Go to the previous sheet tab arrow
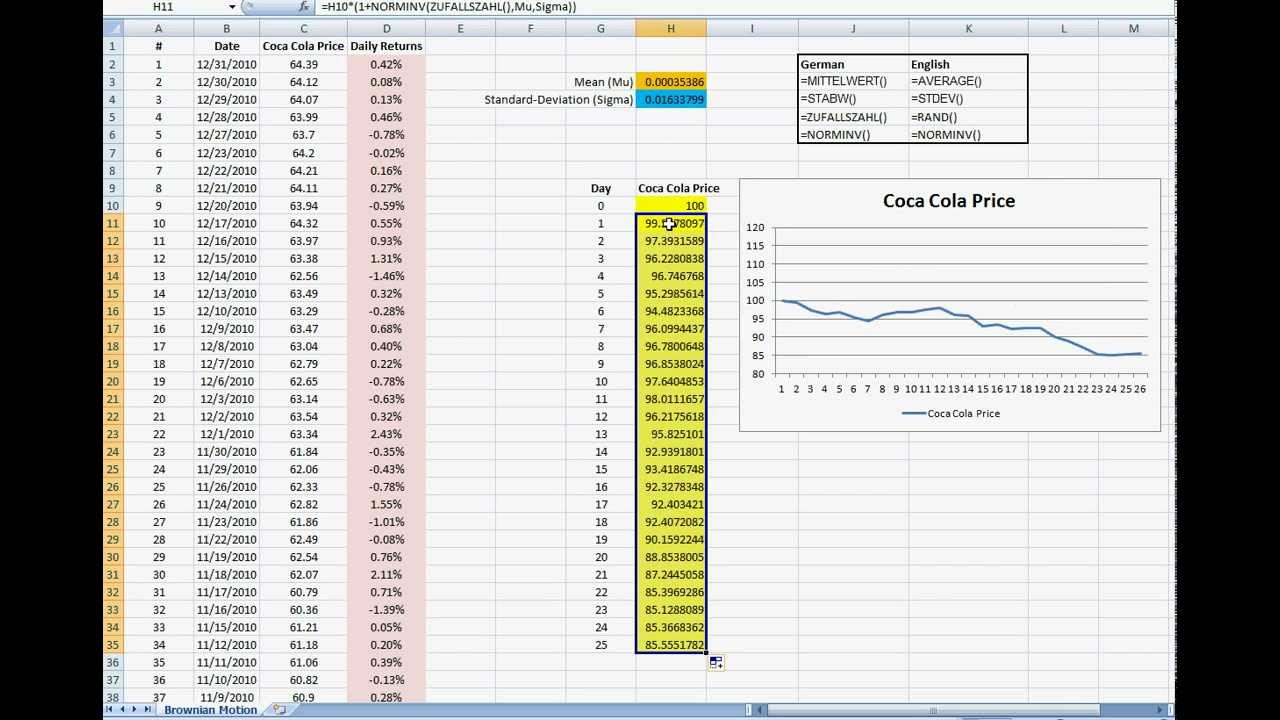 124,710
